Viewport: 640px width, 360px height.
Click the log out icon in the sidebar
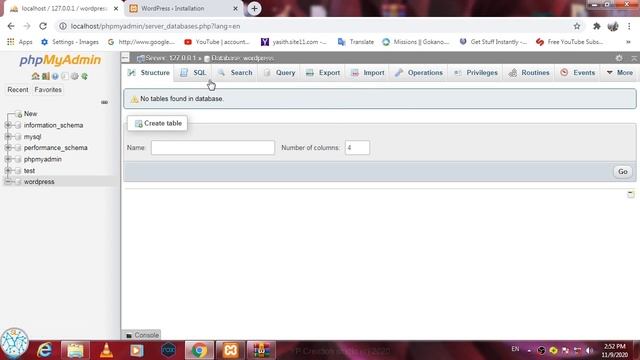coord(45,76)
